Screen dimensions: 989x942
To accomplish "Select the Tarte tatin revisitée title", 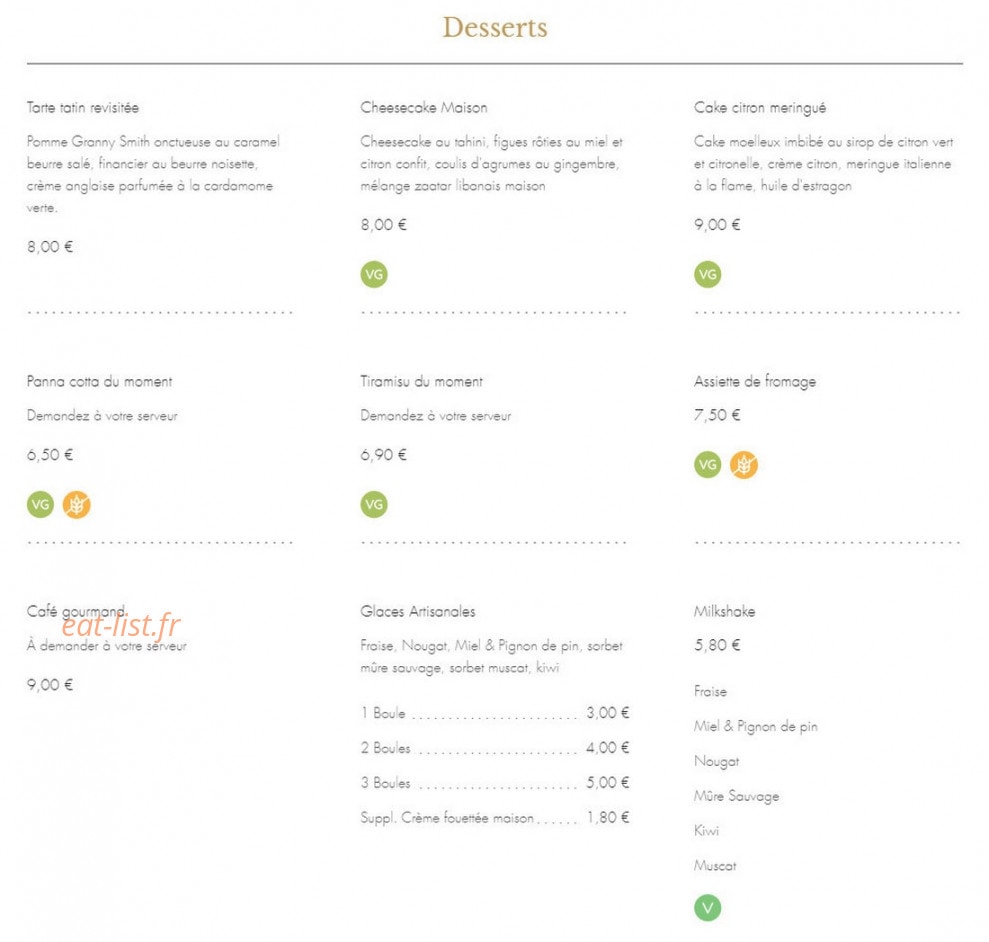I will click(x=83, y=108).
